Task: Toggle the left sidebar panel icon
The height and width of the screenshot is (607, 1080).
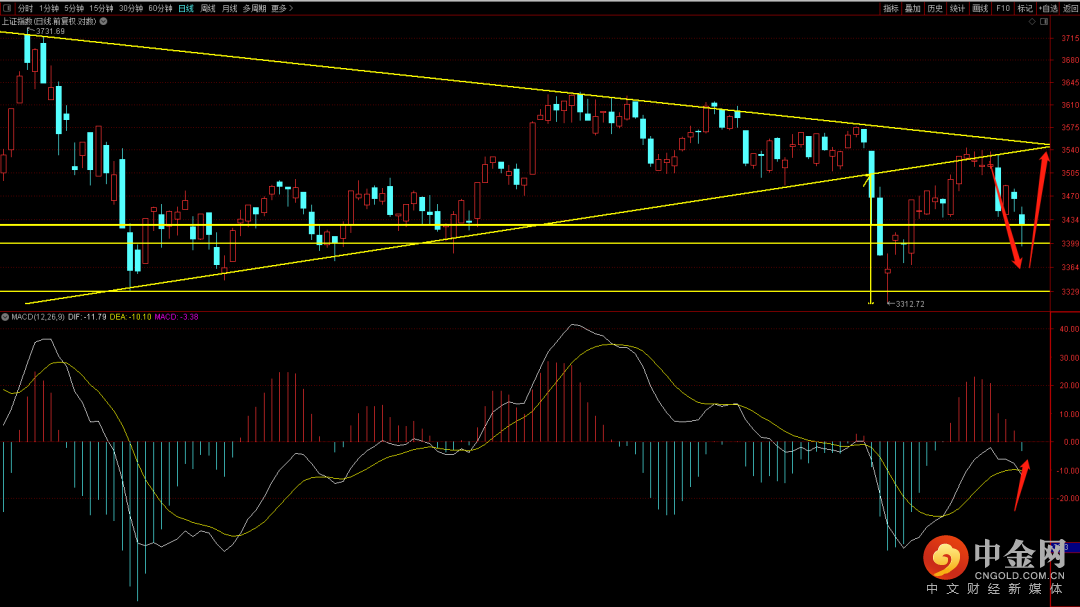Action: (7, 8)
